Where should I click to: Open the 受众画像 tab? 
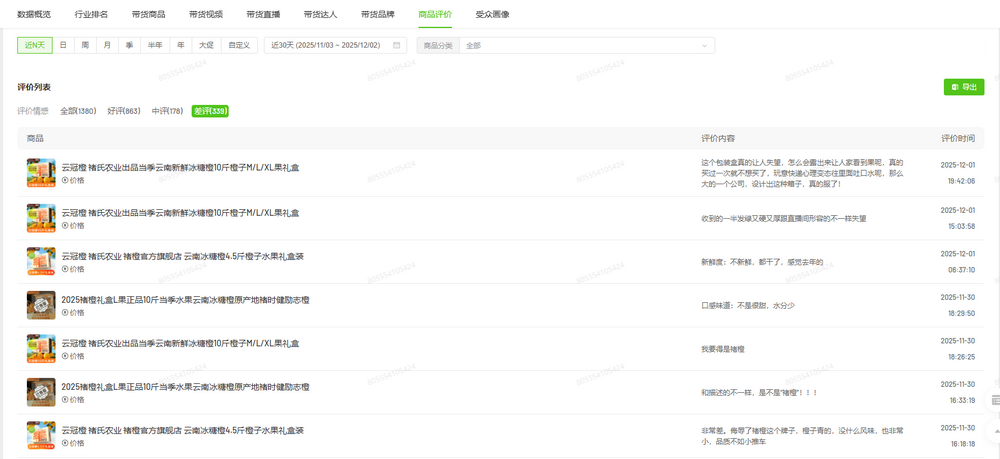coord(492,15)
